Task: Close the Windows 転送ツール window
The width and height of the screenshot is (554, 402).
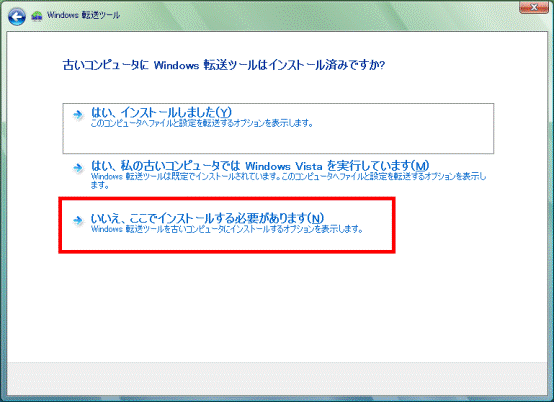Action: click(534, 7)
